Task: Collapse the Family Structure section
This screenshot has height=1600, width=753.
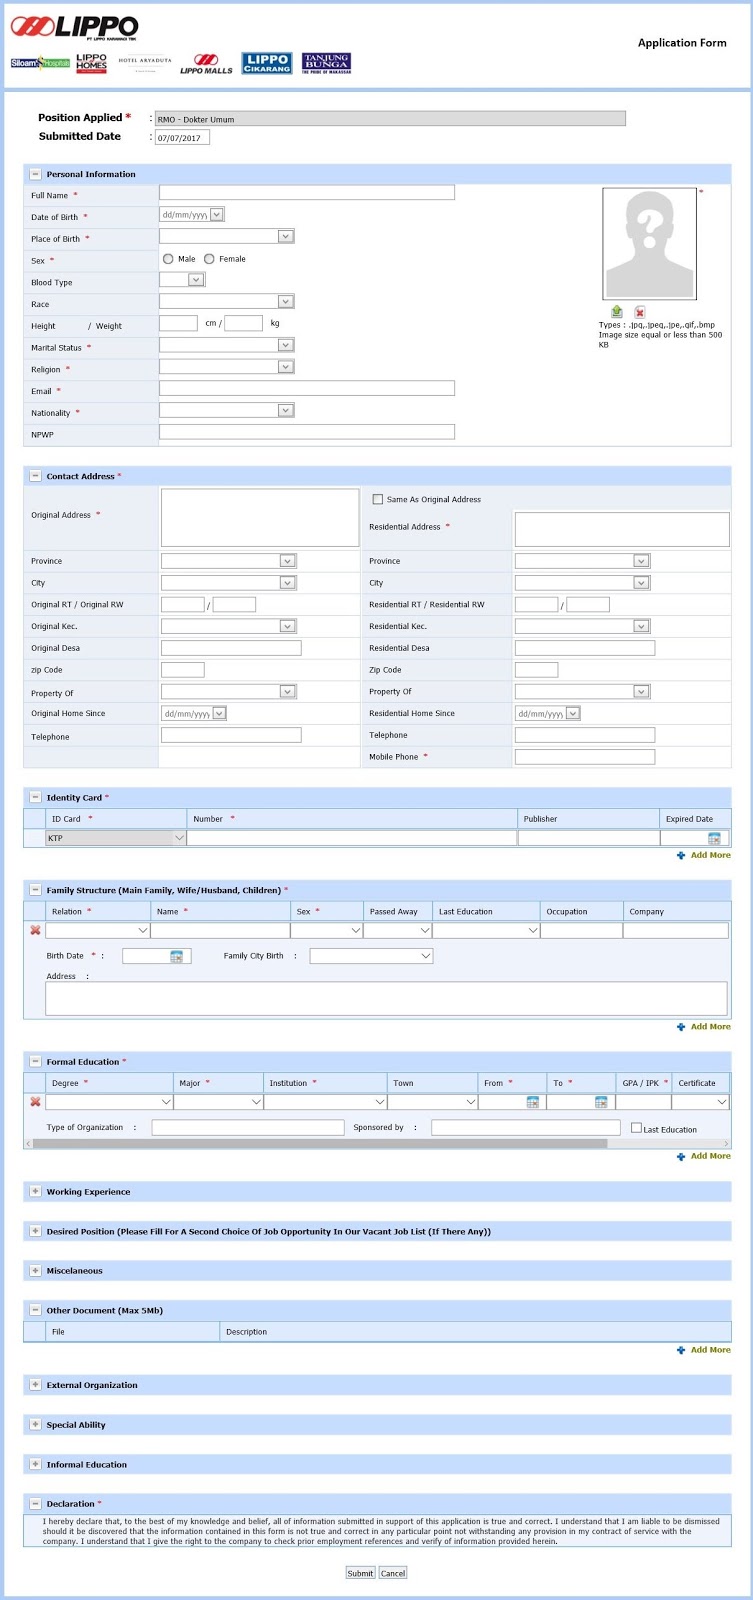Action: (x=35, y=890)
